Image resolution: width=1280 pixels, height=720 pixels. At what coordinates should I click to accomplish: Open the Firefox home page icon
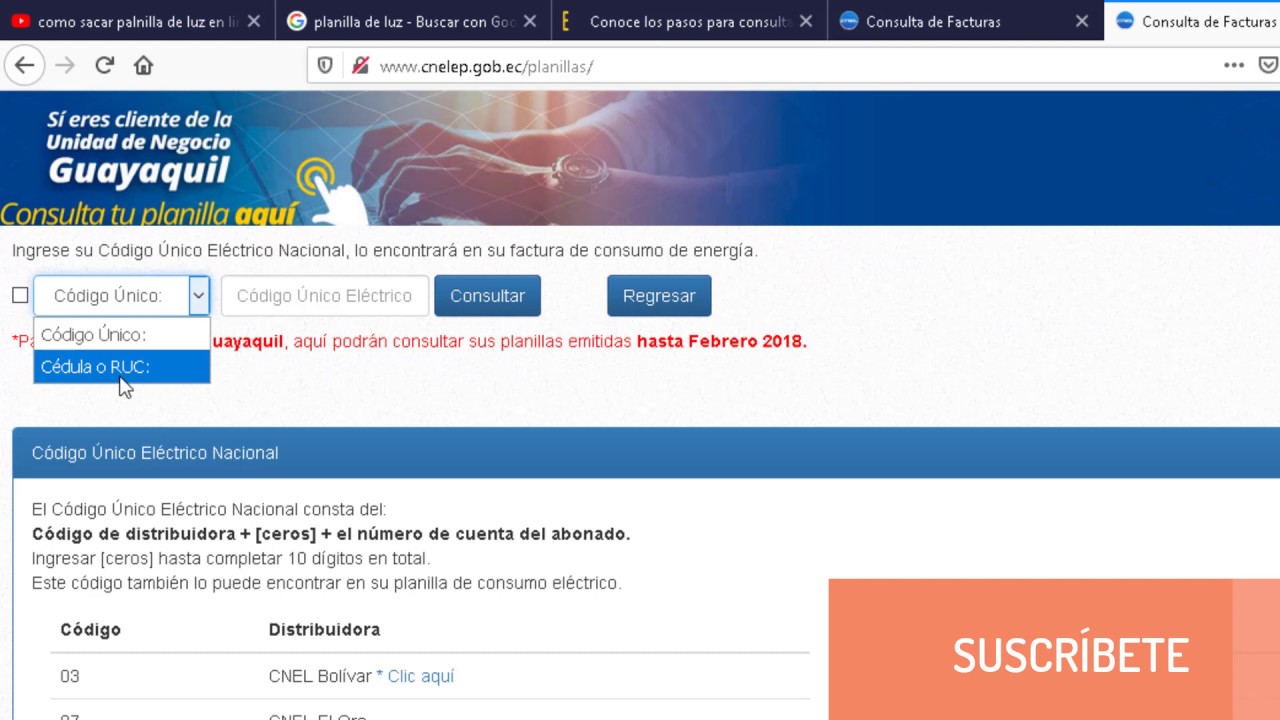(x=143, y=66)
